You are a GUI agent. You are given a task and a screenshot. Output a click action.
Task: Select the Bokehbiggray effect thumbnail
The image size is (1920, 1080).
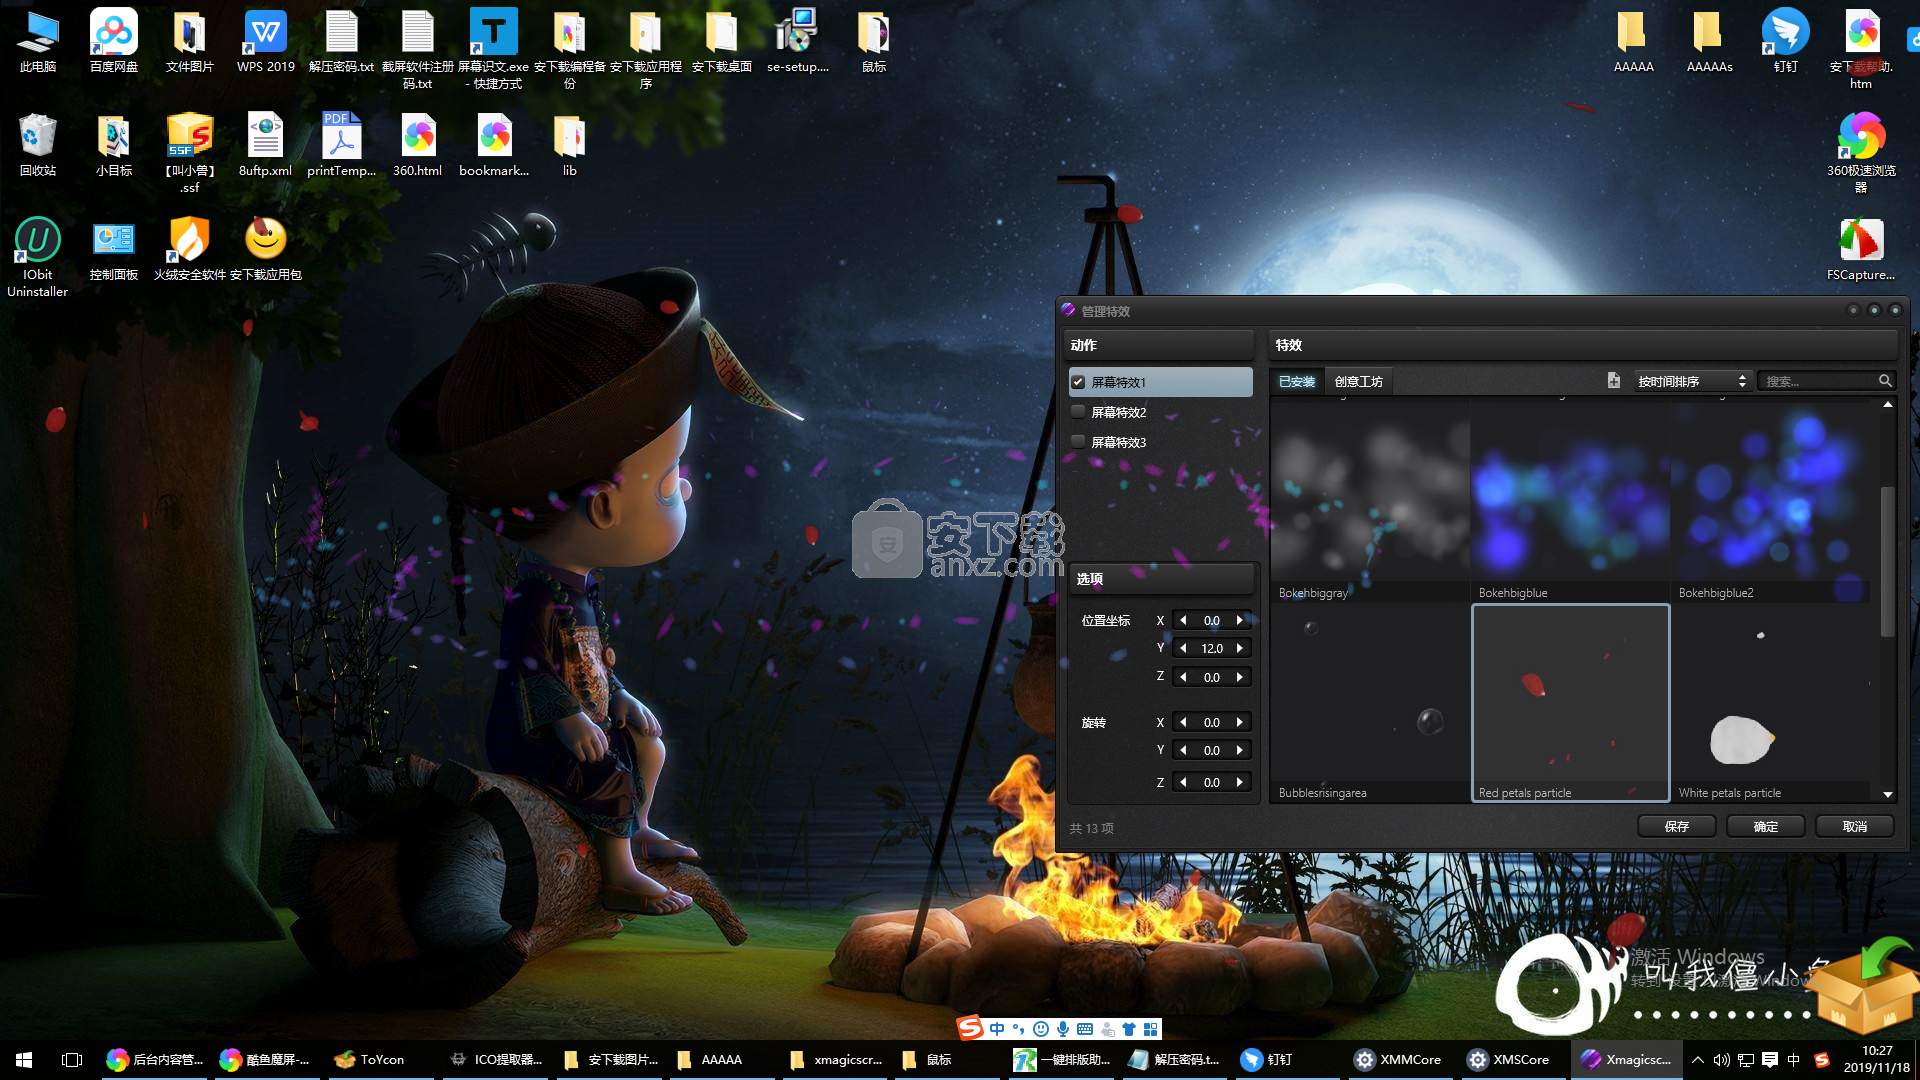click(1370, 501)
